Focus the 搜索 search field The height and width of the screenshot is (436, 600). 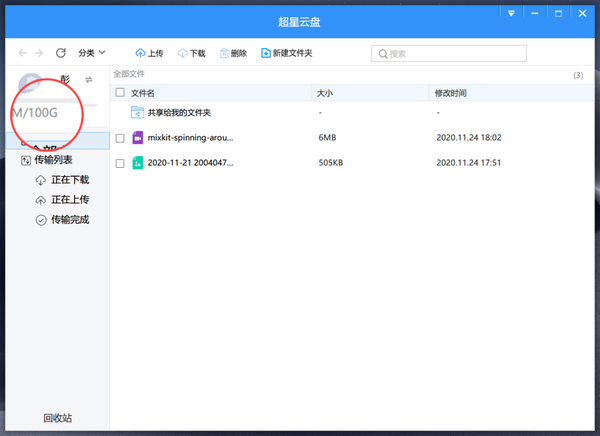pos(449,54)
